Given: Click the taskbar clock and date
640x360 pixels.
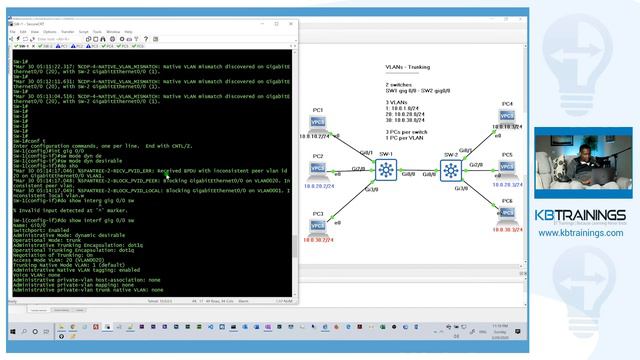Looking at the screenshot, I should (x=500, y=332).
